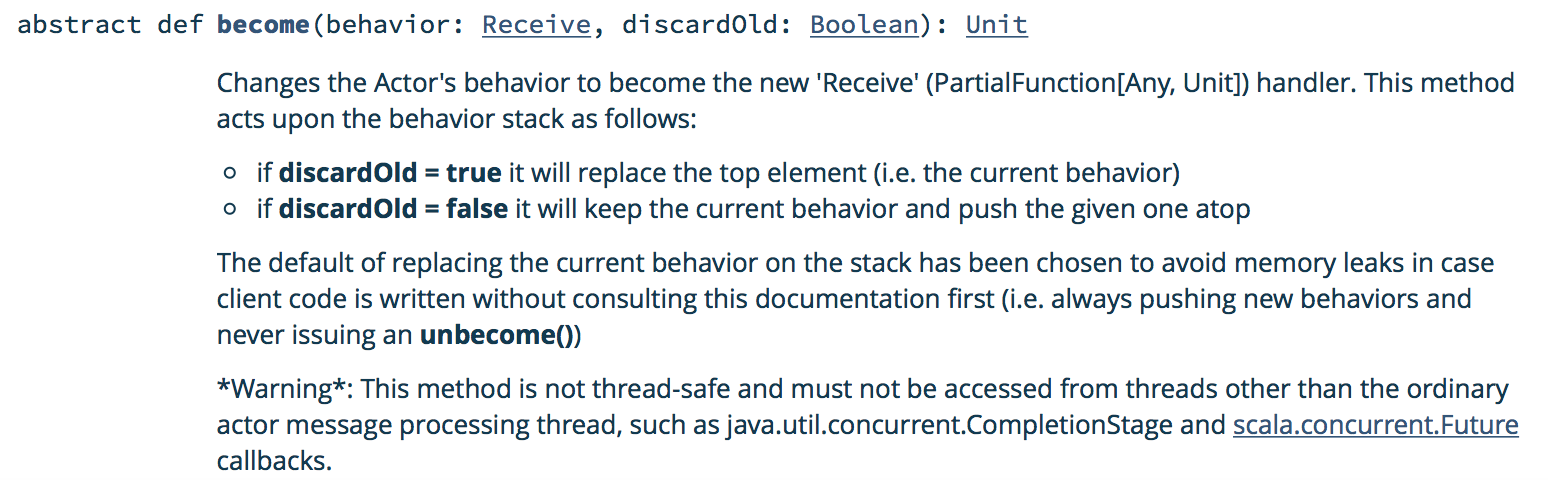
Task: Visit the scala.concurrent.Future link
Action: pos(1375,425)
